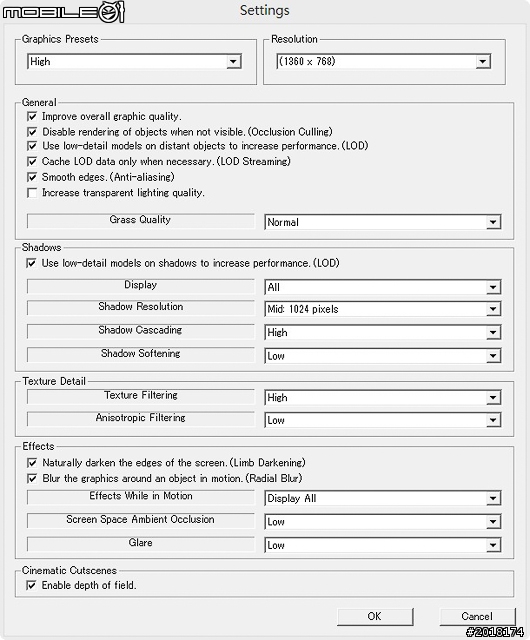Click the Mobile01 logo watermark

[63, 12]
